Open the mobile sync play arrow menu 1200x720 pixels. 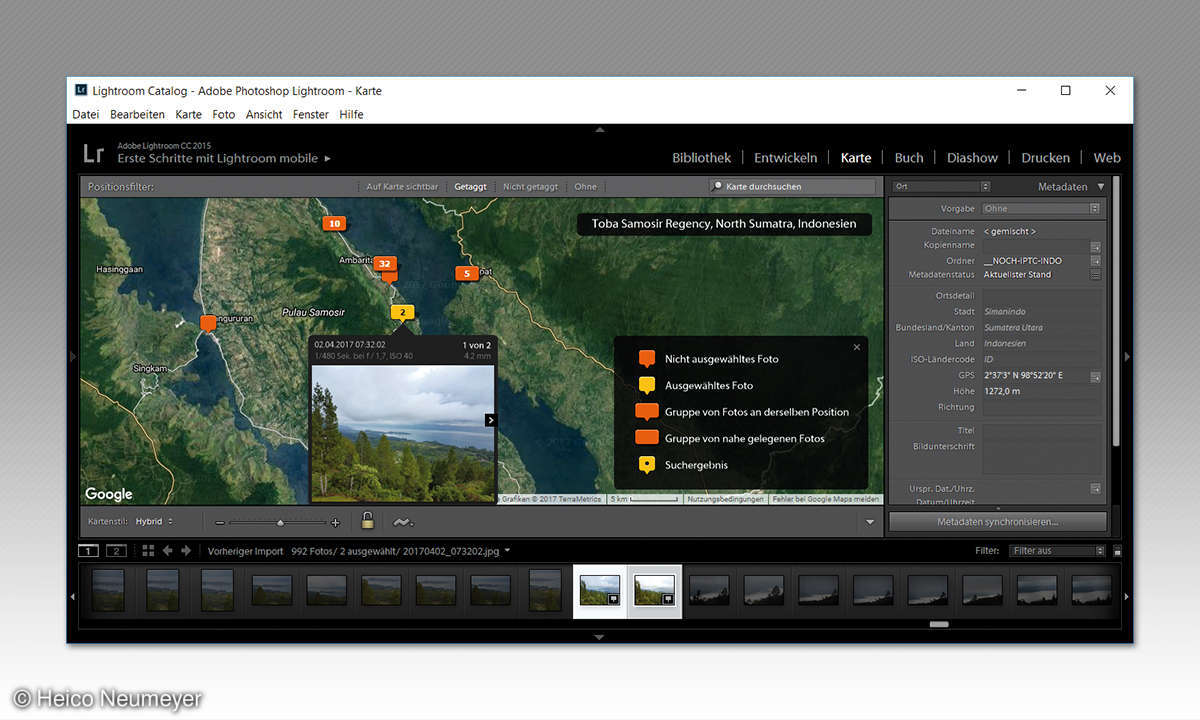[327, 158]
